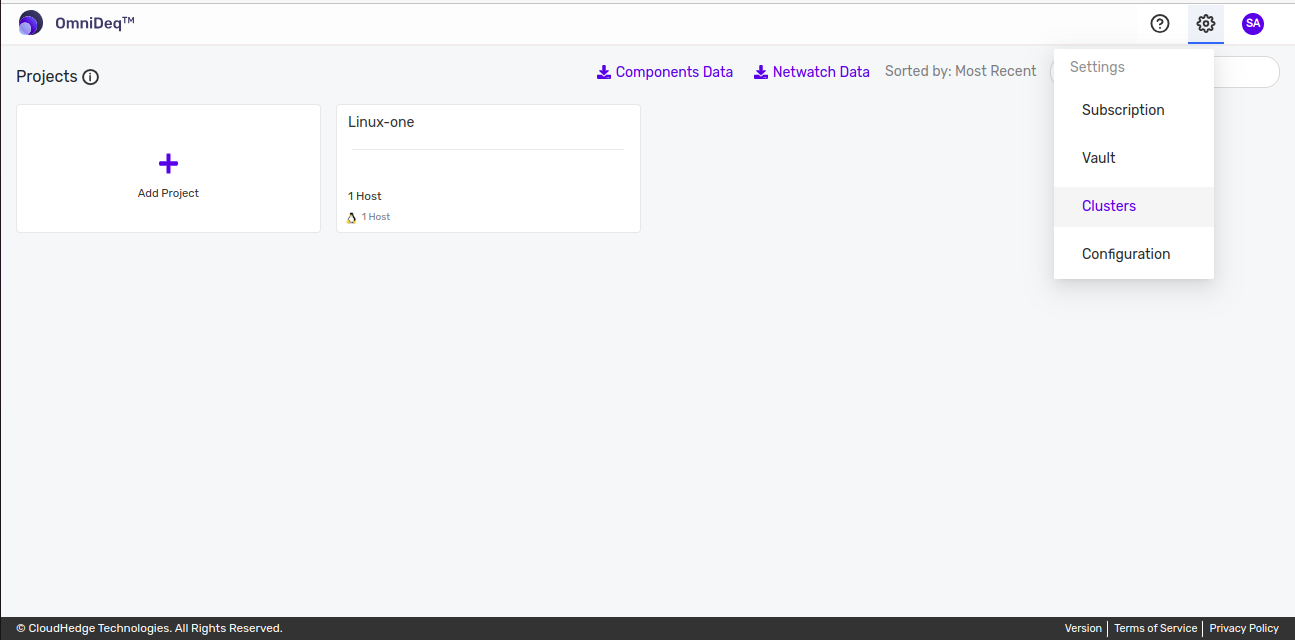1295x640 pixels.
Task: Open the Linux-one project card
Action: point(488,169)
